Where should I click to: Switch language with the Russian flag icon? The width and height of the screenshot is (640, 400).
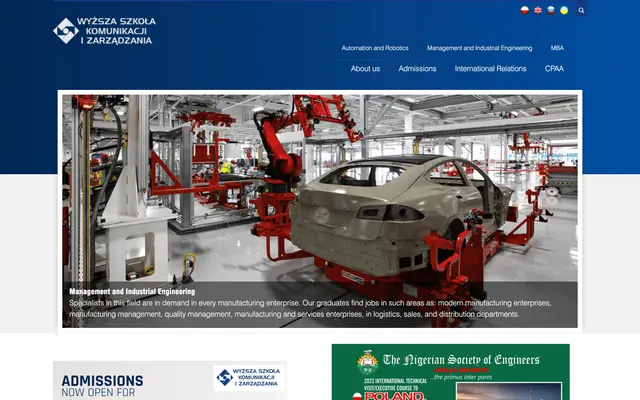[551, 10]
